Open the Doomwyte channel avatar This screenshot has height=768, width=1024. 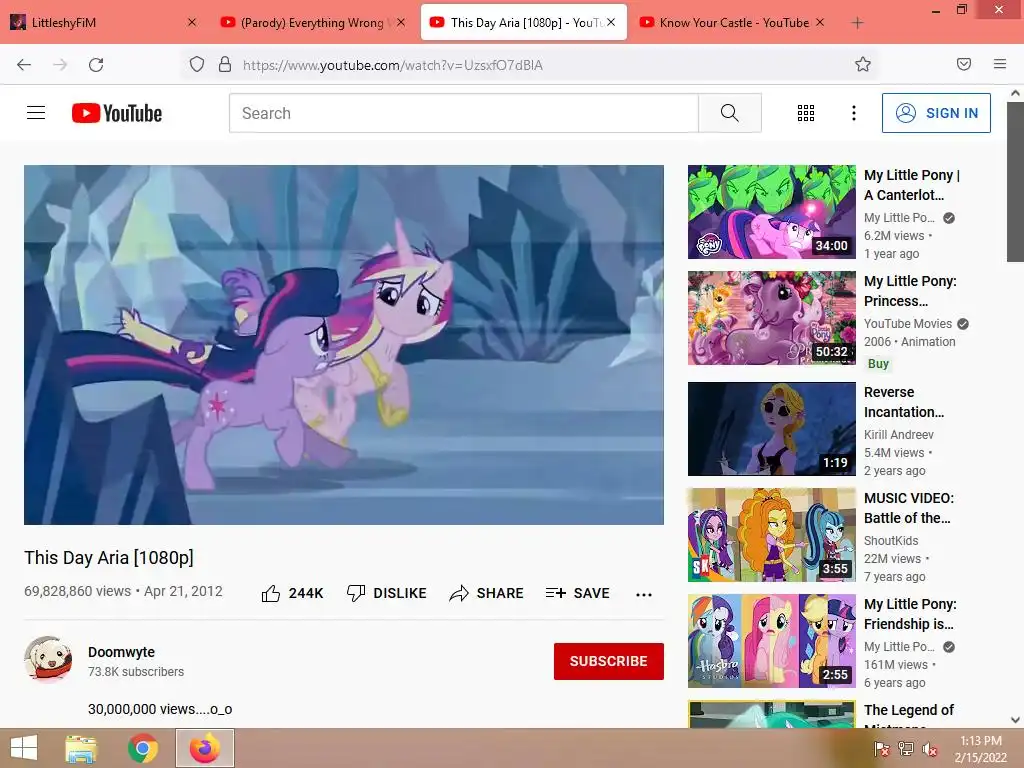48,660
